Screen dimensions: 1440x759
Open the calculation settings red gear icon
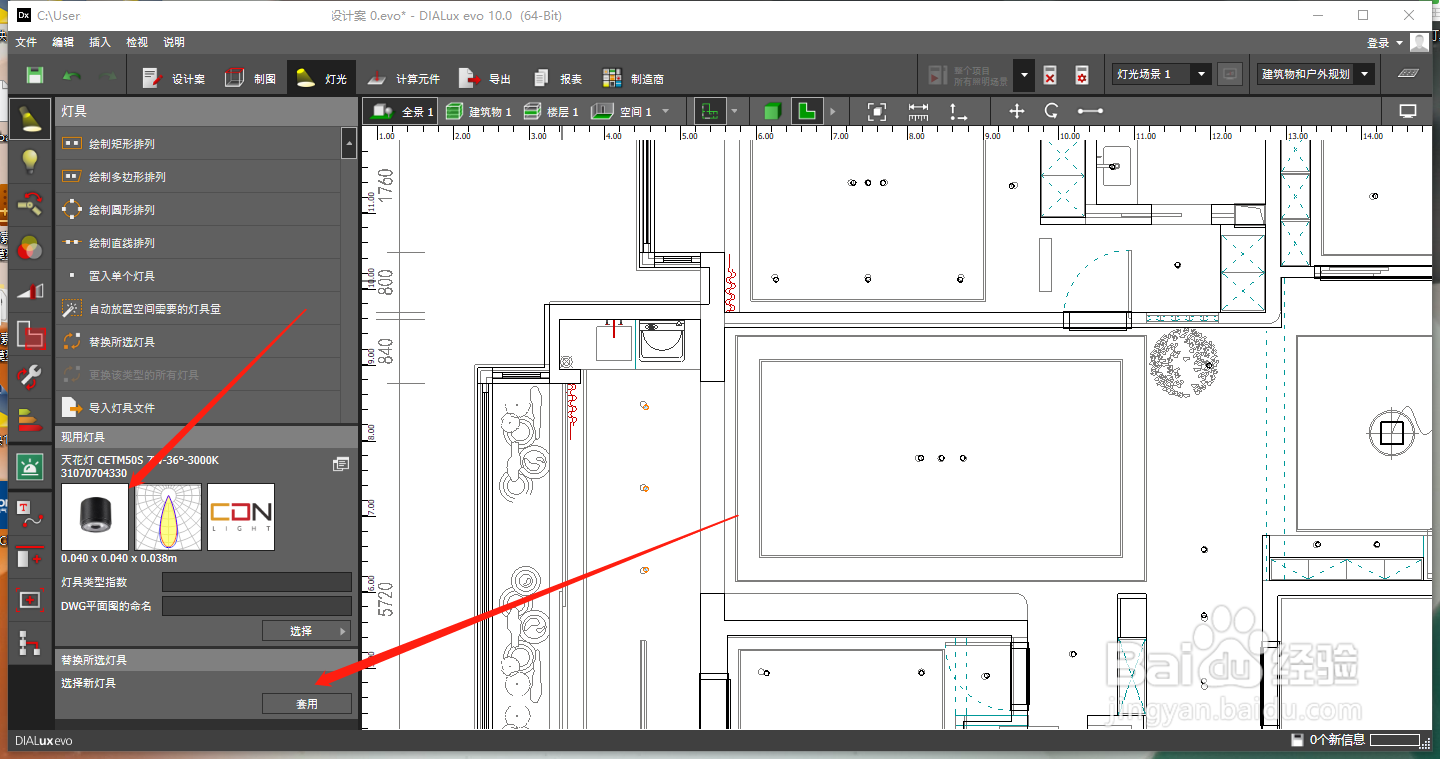pos(1081,76)
